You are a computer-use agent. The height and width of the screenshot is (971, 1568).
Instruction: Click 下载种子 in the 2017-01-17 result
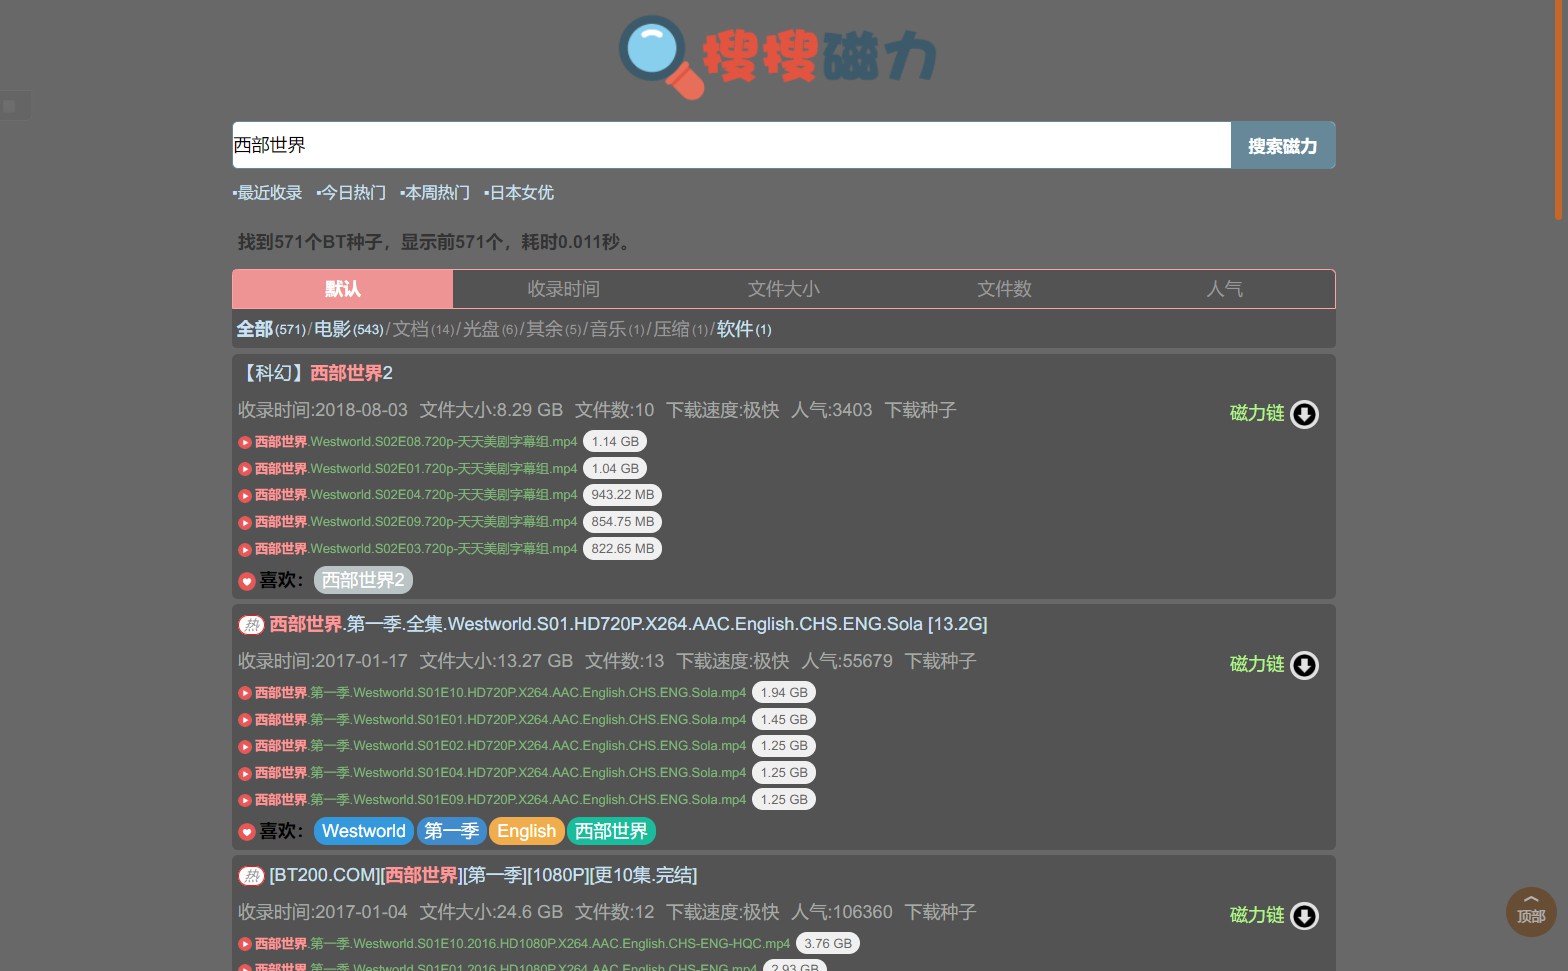[940, 661]
